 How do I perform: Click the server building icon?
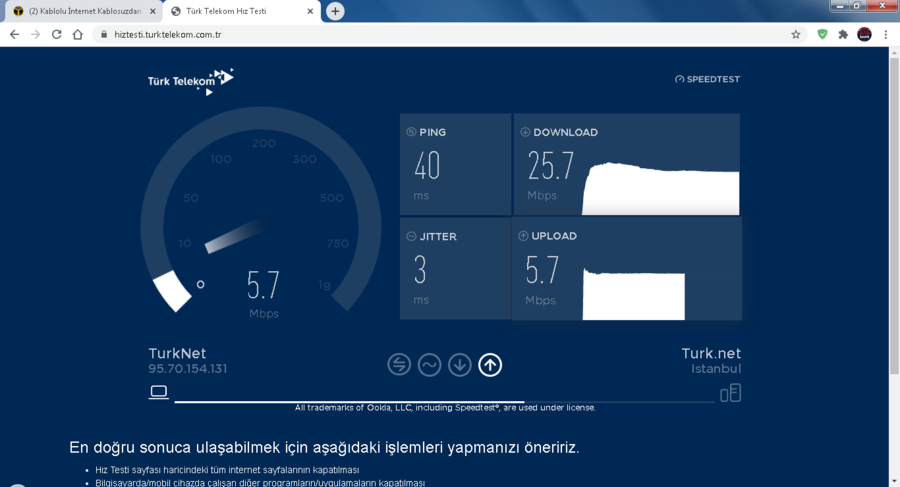[731, 393]
